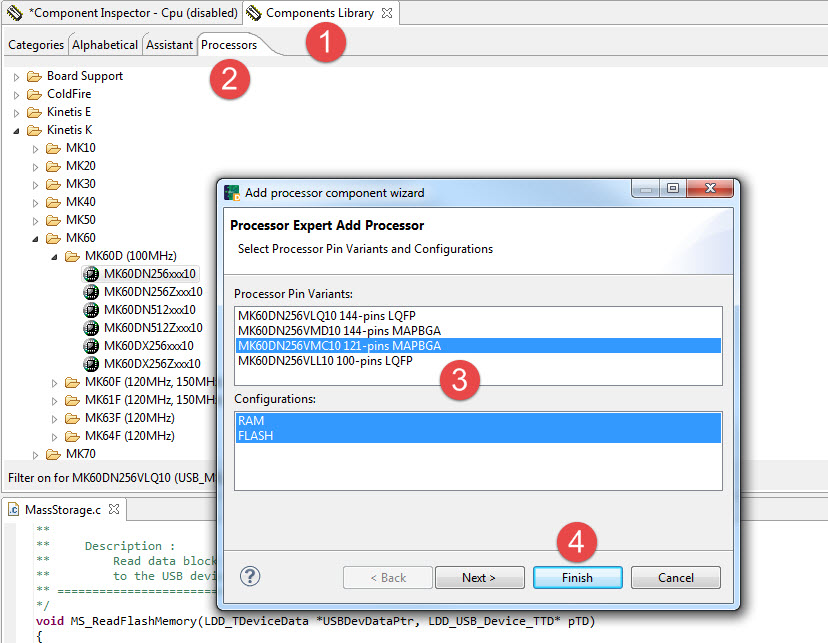Collapse the MK60D (100MHz) tree node

click(54, 257)
